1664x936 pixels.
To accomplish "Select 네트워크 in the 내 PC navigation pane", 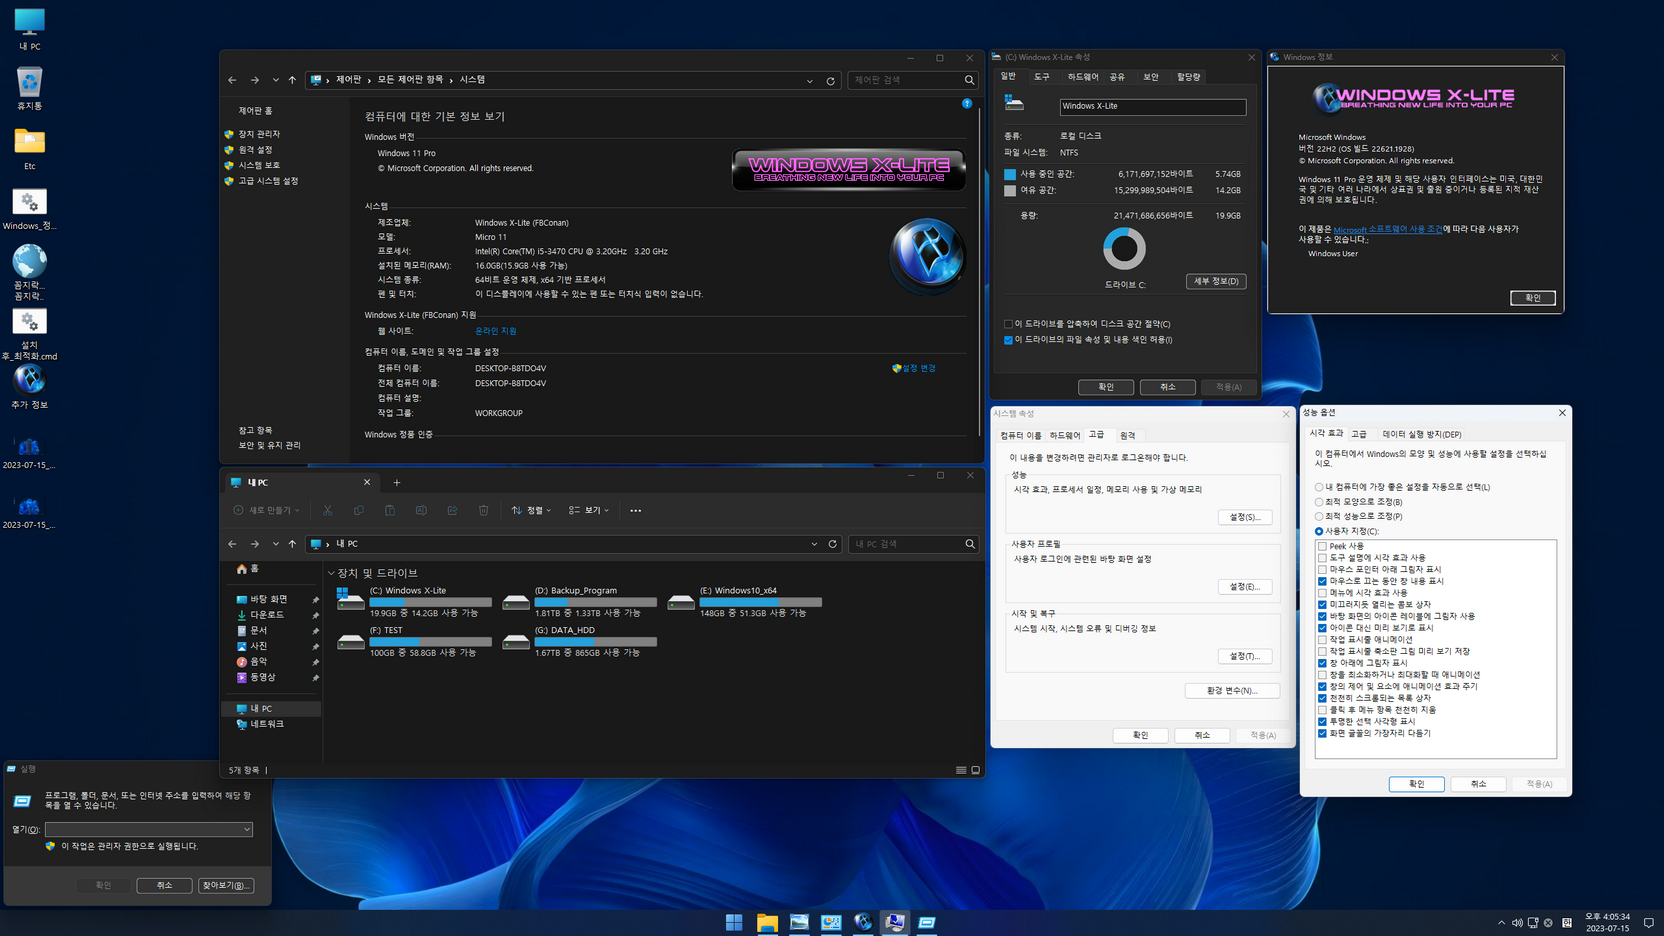I will [267, 724].
